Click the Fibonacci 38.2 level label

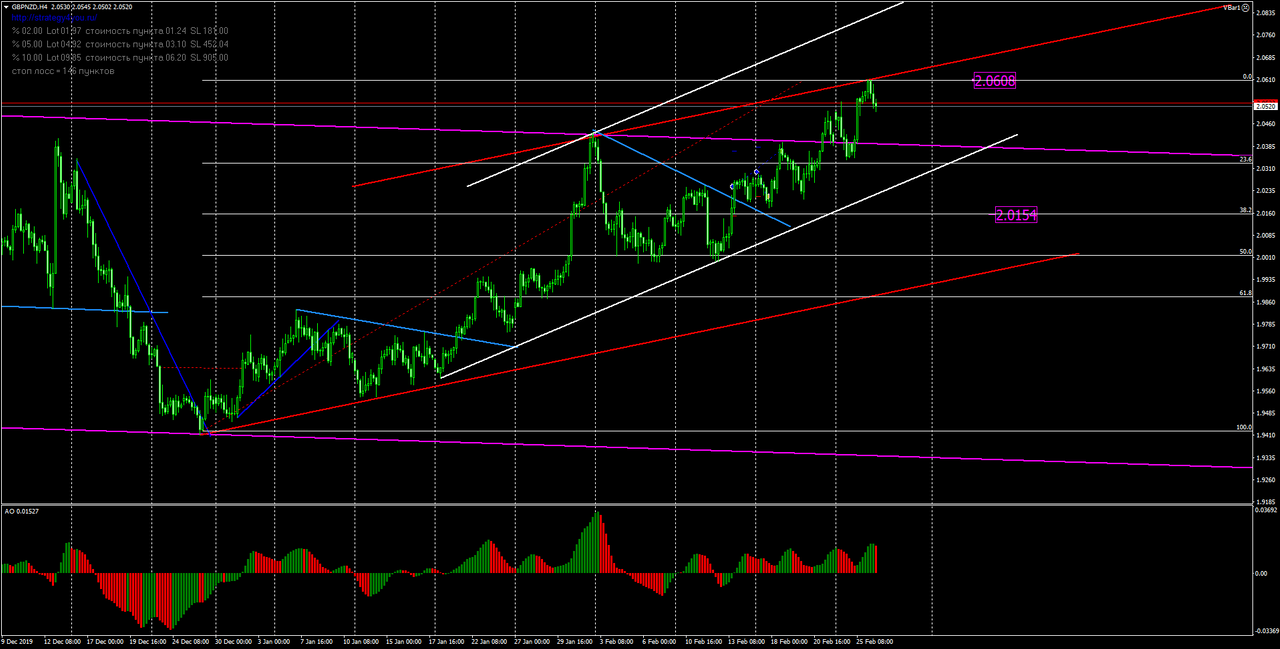[x=1245, y=210]
